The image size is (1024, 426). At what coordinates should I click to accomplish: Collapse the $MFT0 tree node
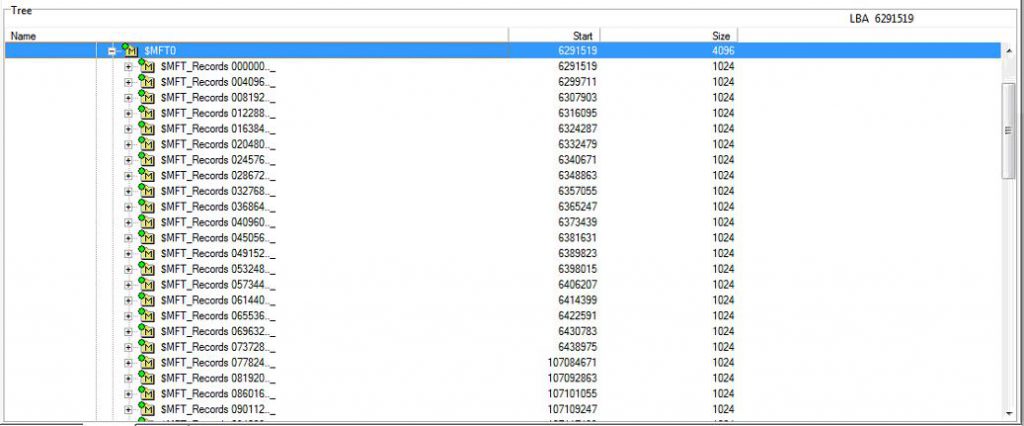coord(112,51)
